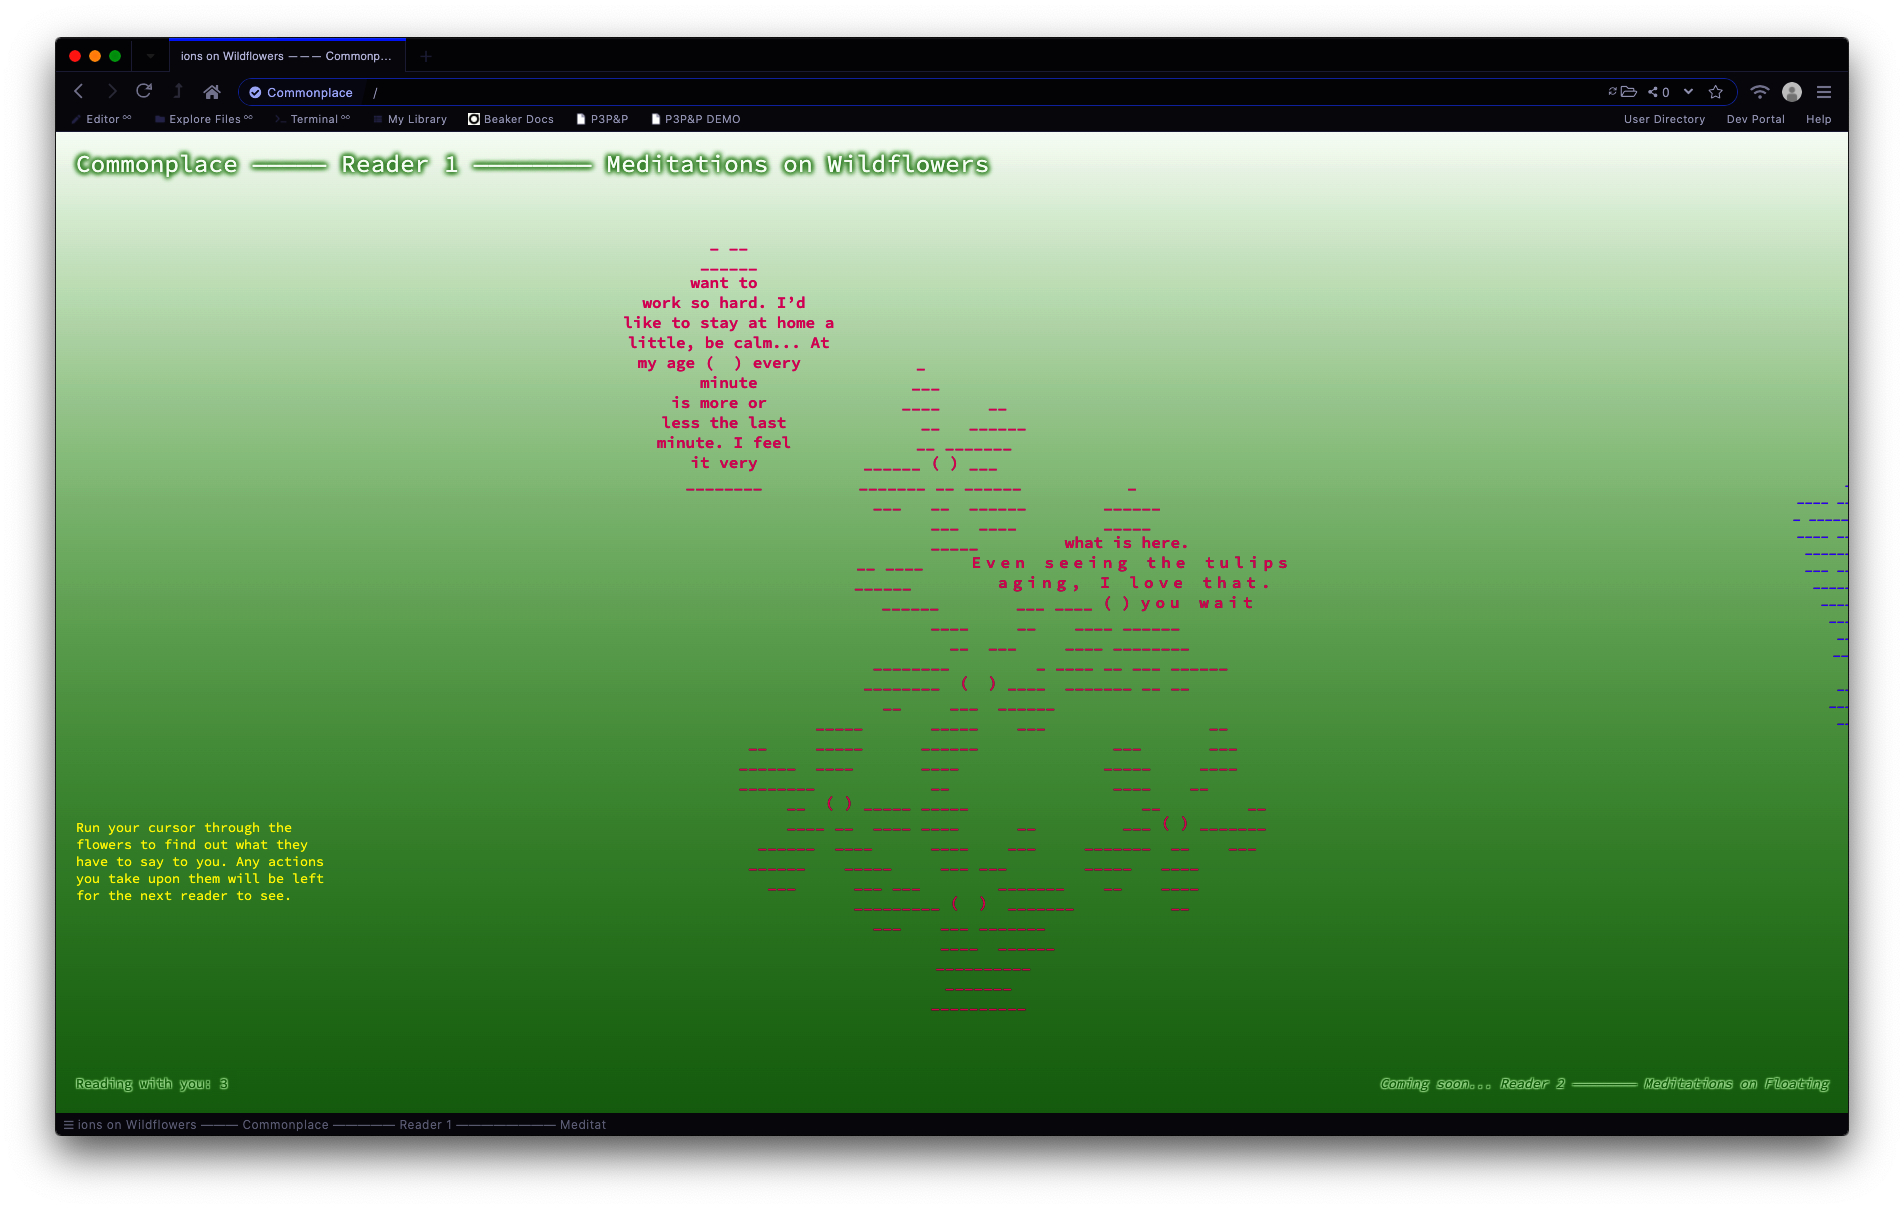Click the Beaker Docs favicon icon
This screenshot has height=1209, width=1904.
(474, 119)
